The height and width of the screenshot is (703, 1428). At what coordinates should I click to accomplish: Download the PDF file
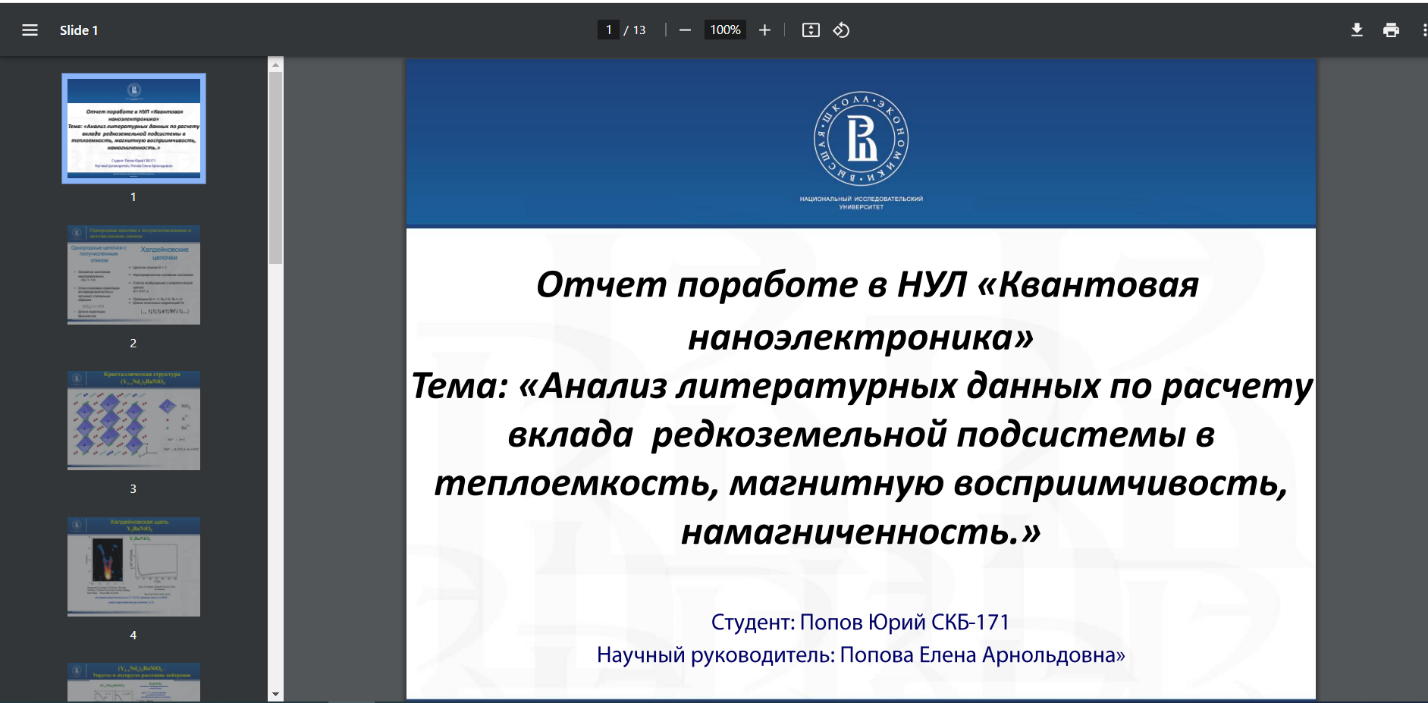tap(1357, 30)
